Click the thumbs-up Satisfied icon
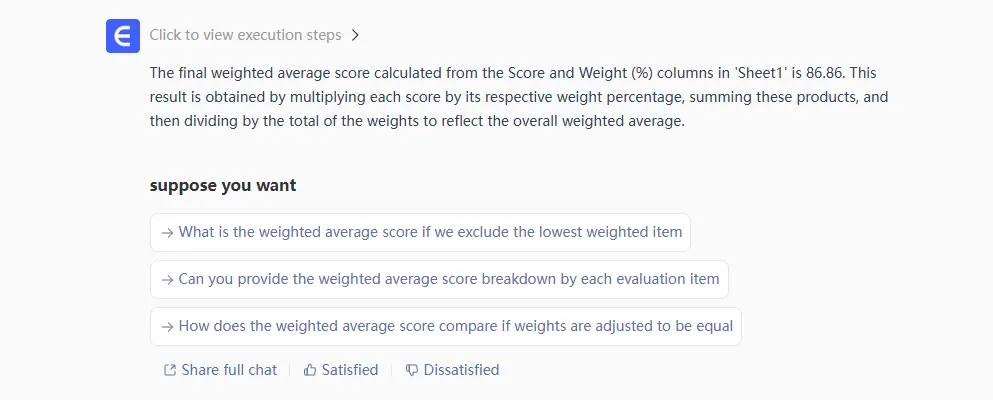The image size is (993, 400). tap(311, 370)
